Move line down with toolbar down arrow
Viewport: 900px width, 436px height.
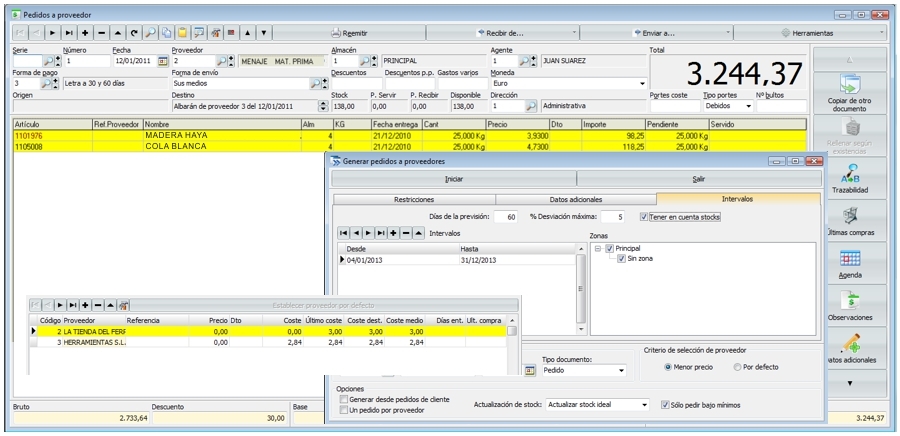(263, 33)
